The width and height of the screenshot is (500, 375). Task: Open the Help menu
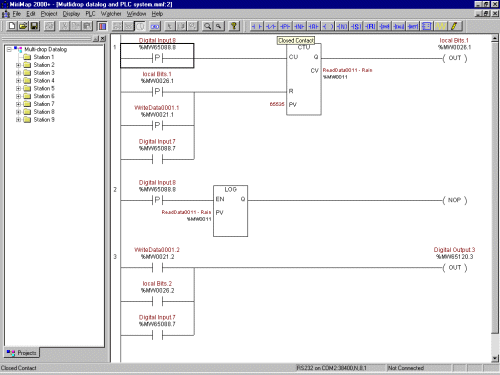click(157, 14)
